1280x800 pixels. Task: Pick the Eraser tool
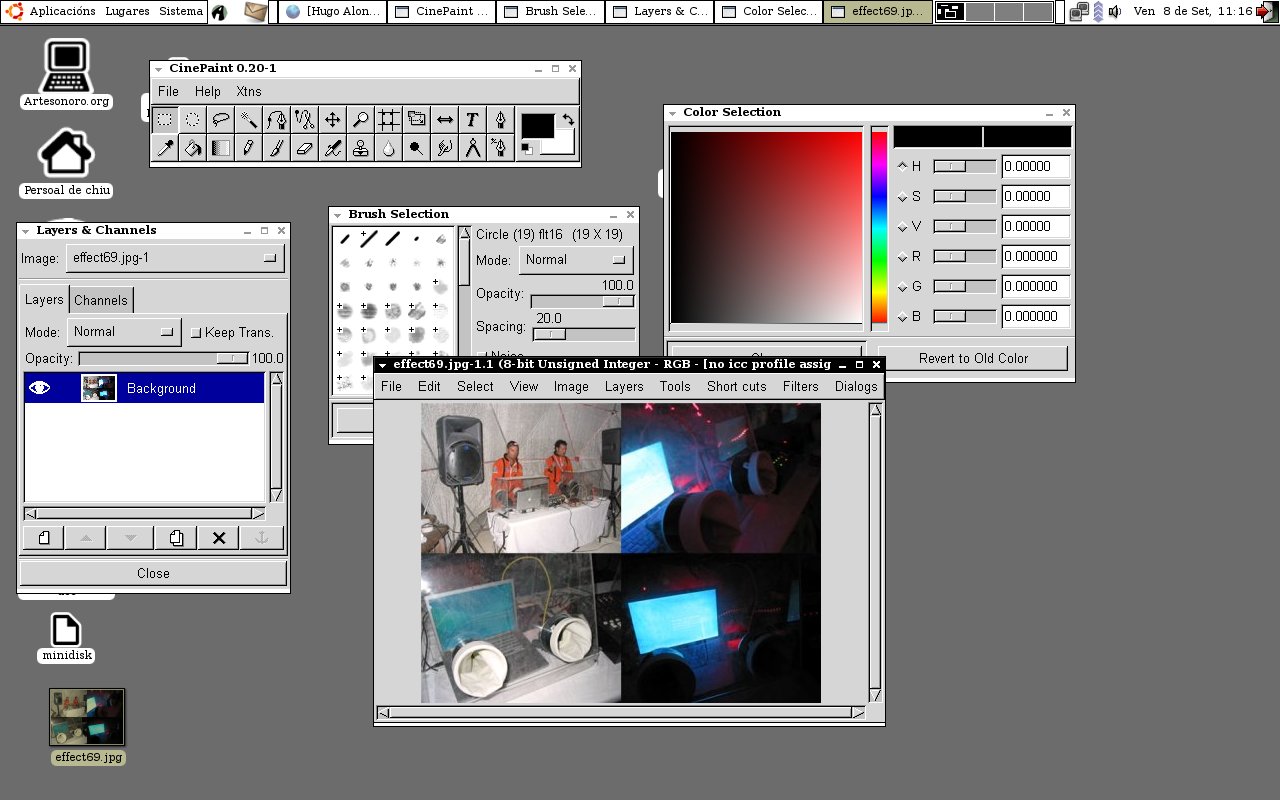[x=305, y=148]
